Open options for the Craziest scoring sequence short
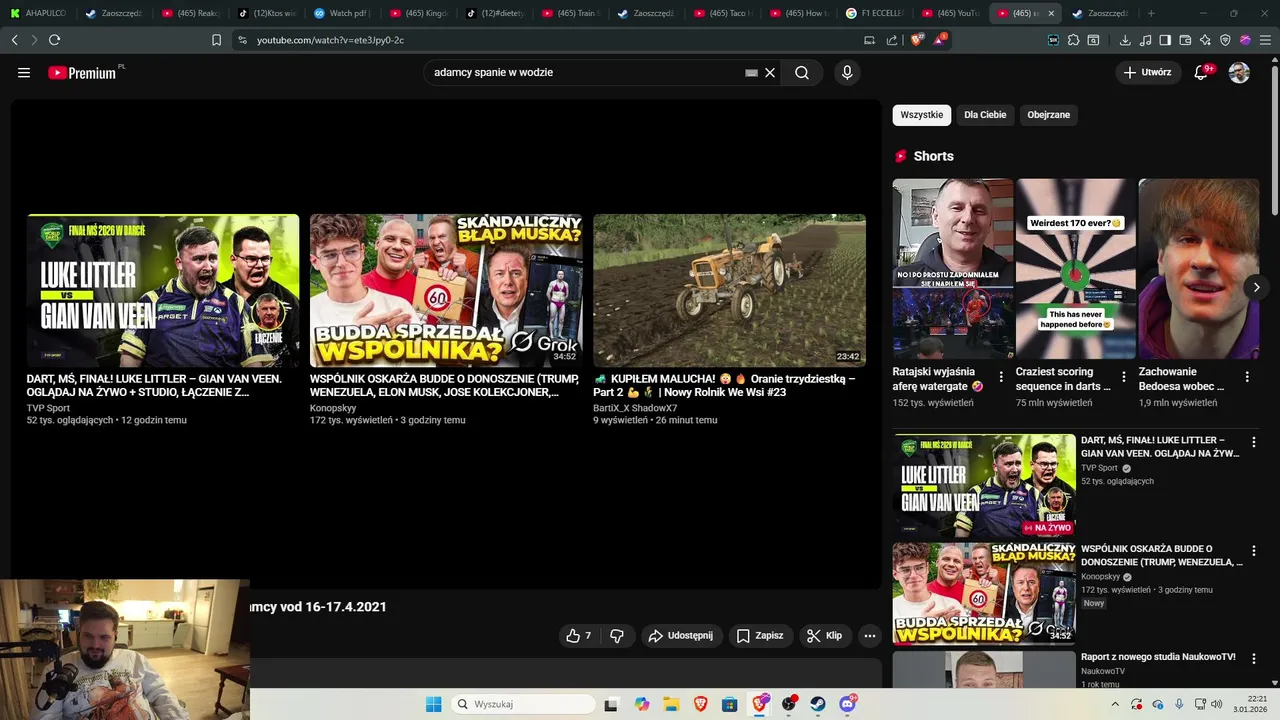Viewport: 1280px width, 720px height. point(1124,377)
